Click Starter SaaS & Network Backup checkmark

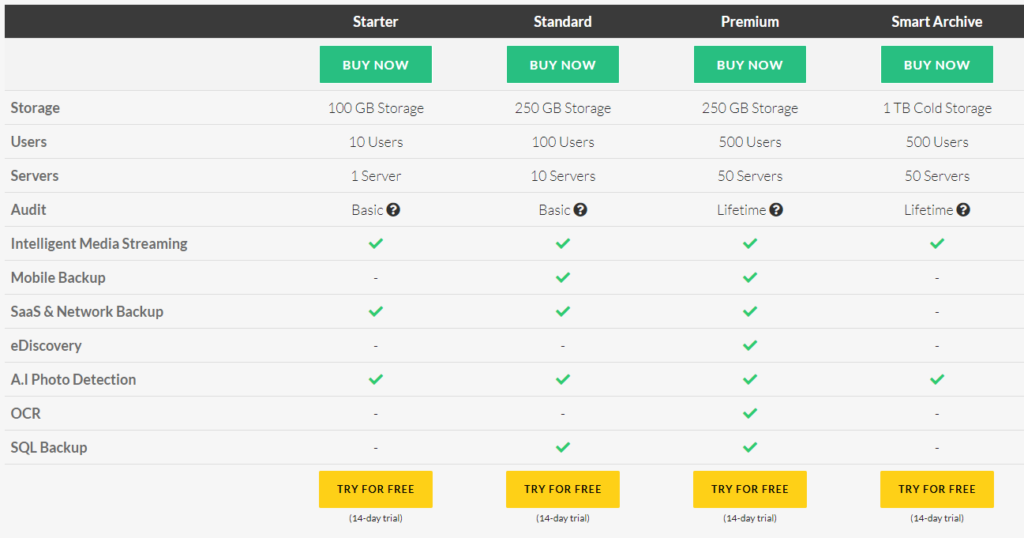(x=376, y=311)
